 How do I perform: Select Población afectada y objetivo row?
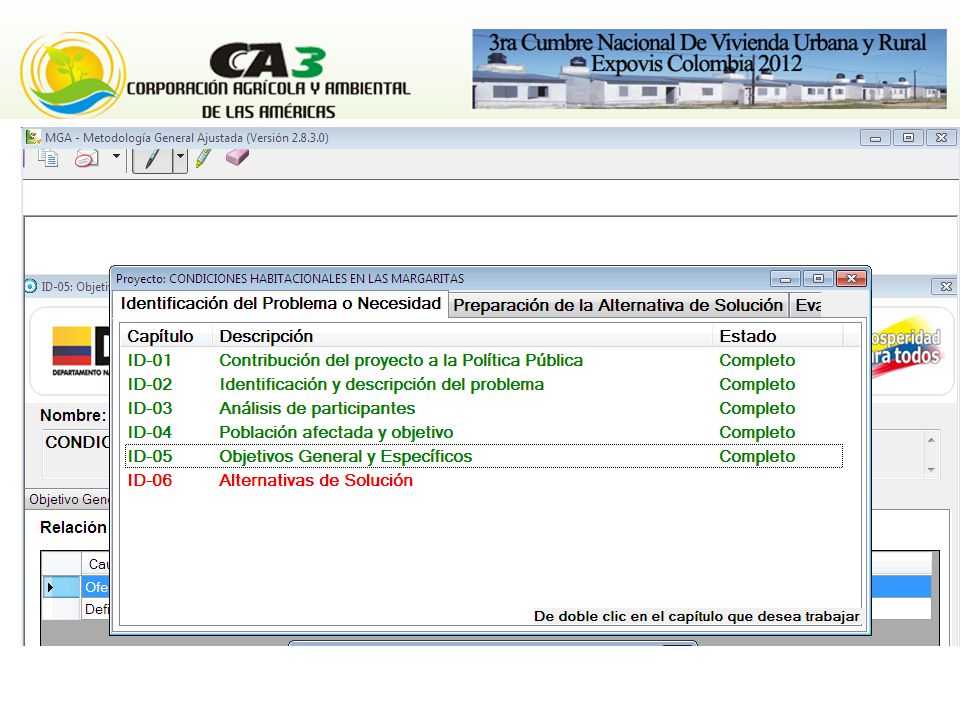point(336,432)
